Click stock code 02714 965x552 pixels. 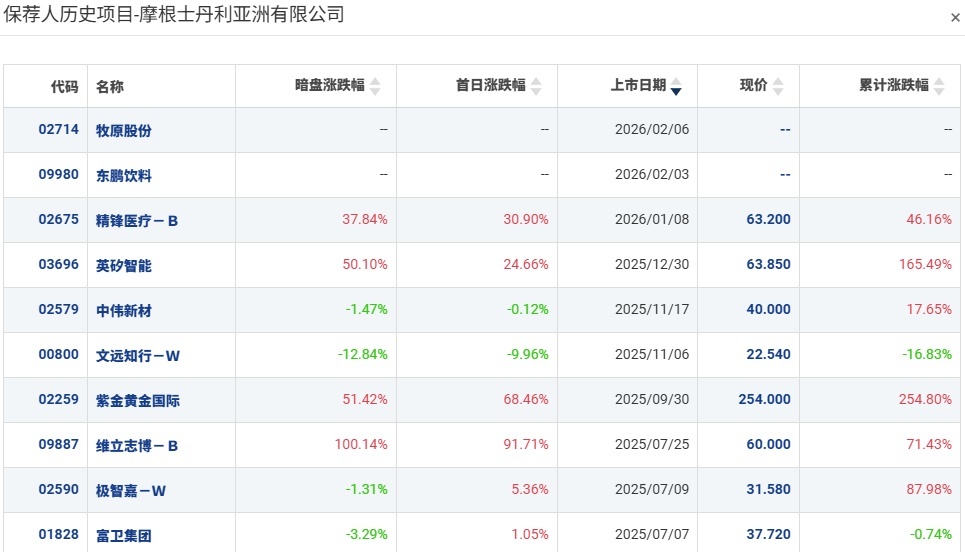(x=58, y=129)
